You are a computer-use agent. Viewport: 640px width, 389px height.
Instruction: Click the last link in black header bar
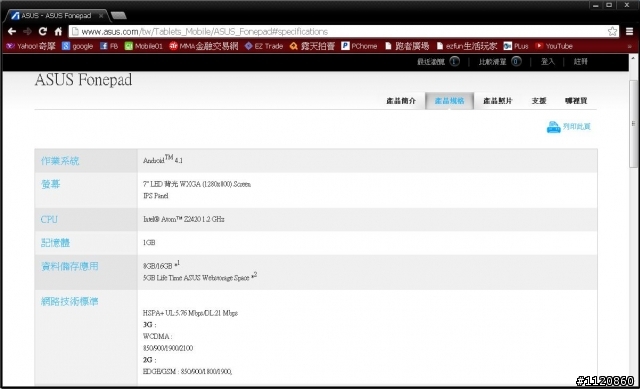580,62
